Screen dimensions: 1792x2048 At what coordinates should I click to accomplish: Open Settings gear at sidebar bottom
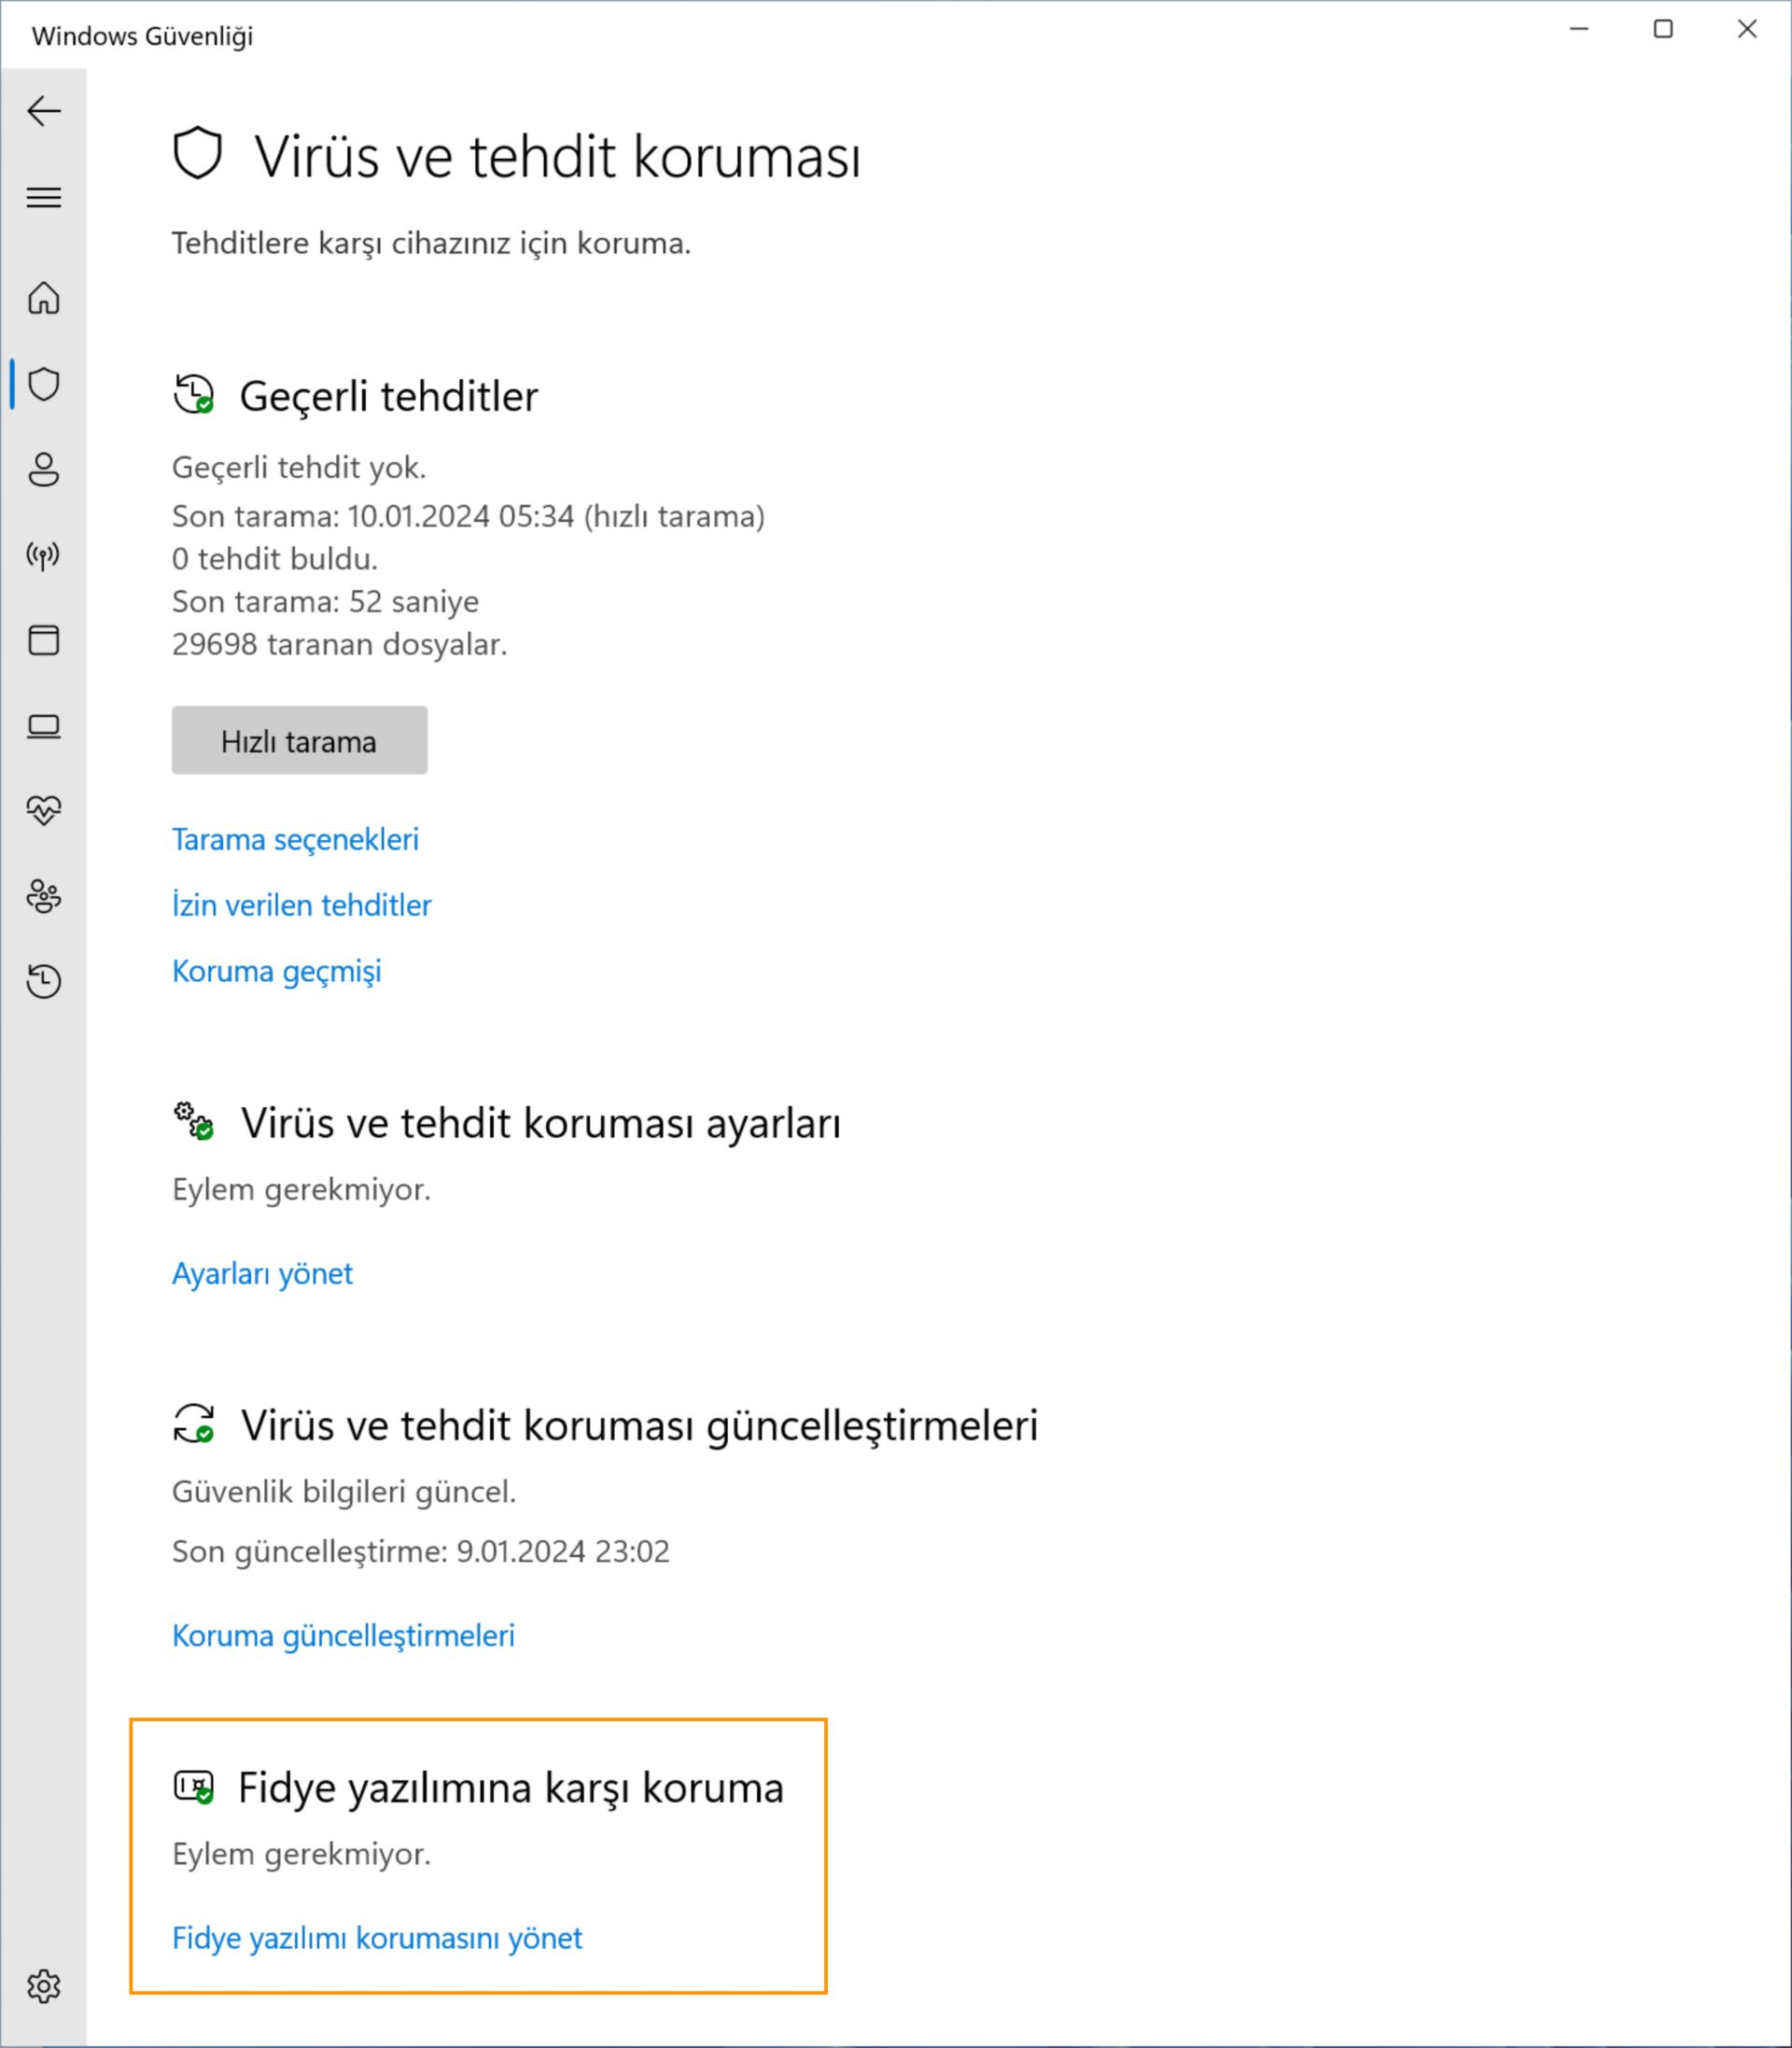(44, 1986)
